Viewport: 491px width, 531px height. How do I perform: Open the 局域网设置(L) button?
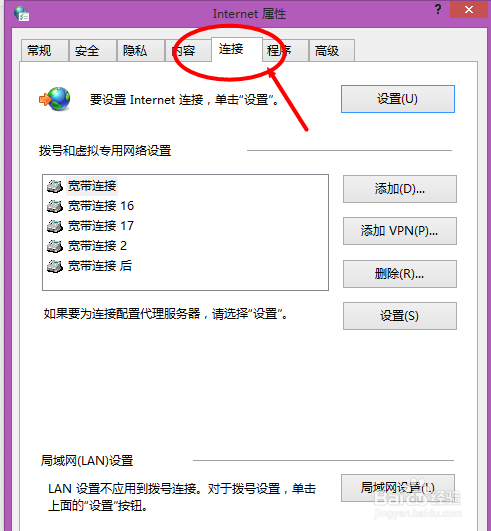coord(398,488)
